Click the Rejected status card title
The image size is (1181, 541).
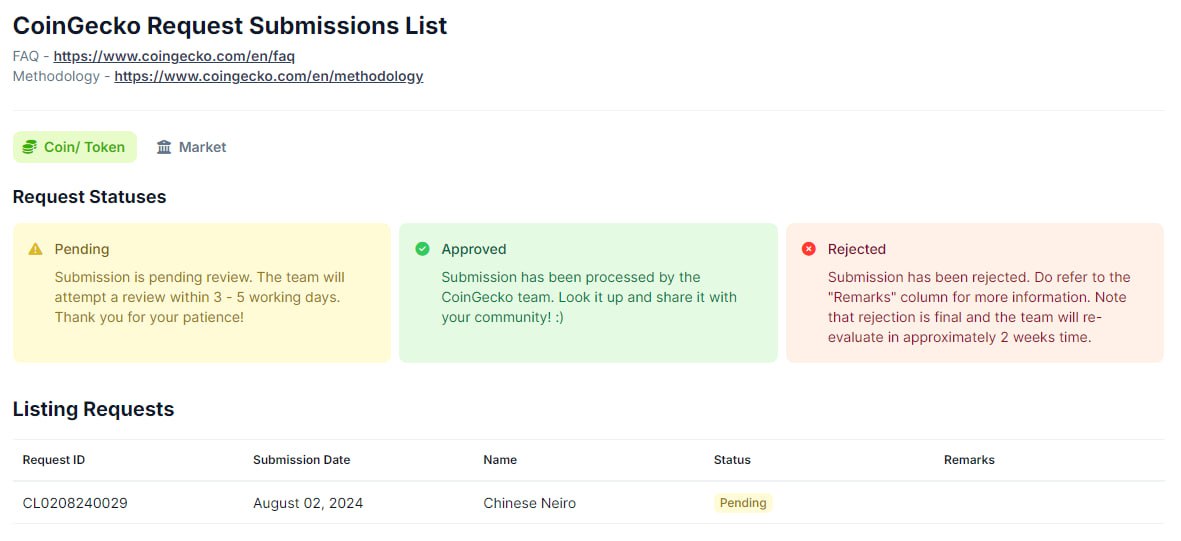click(x=857, y=249)
